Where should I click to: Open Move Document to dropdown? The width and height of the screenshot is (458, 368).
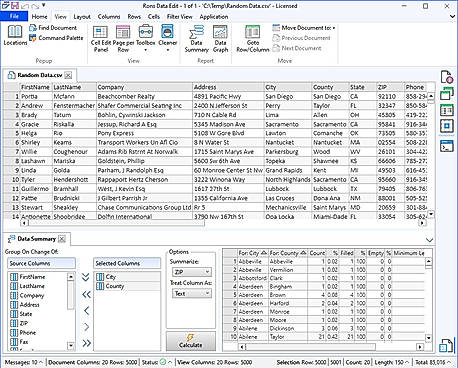pos(304,28)
